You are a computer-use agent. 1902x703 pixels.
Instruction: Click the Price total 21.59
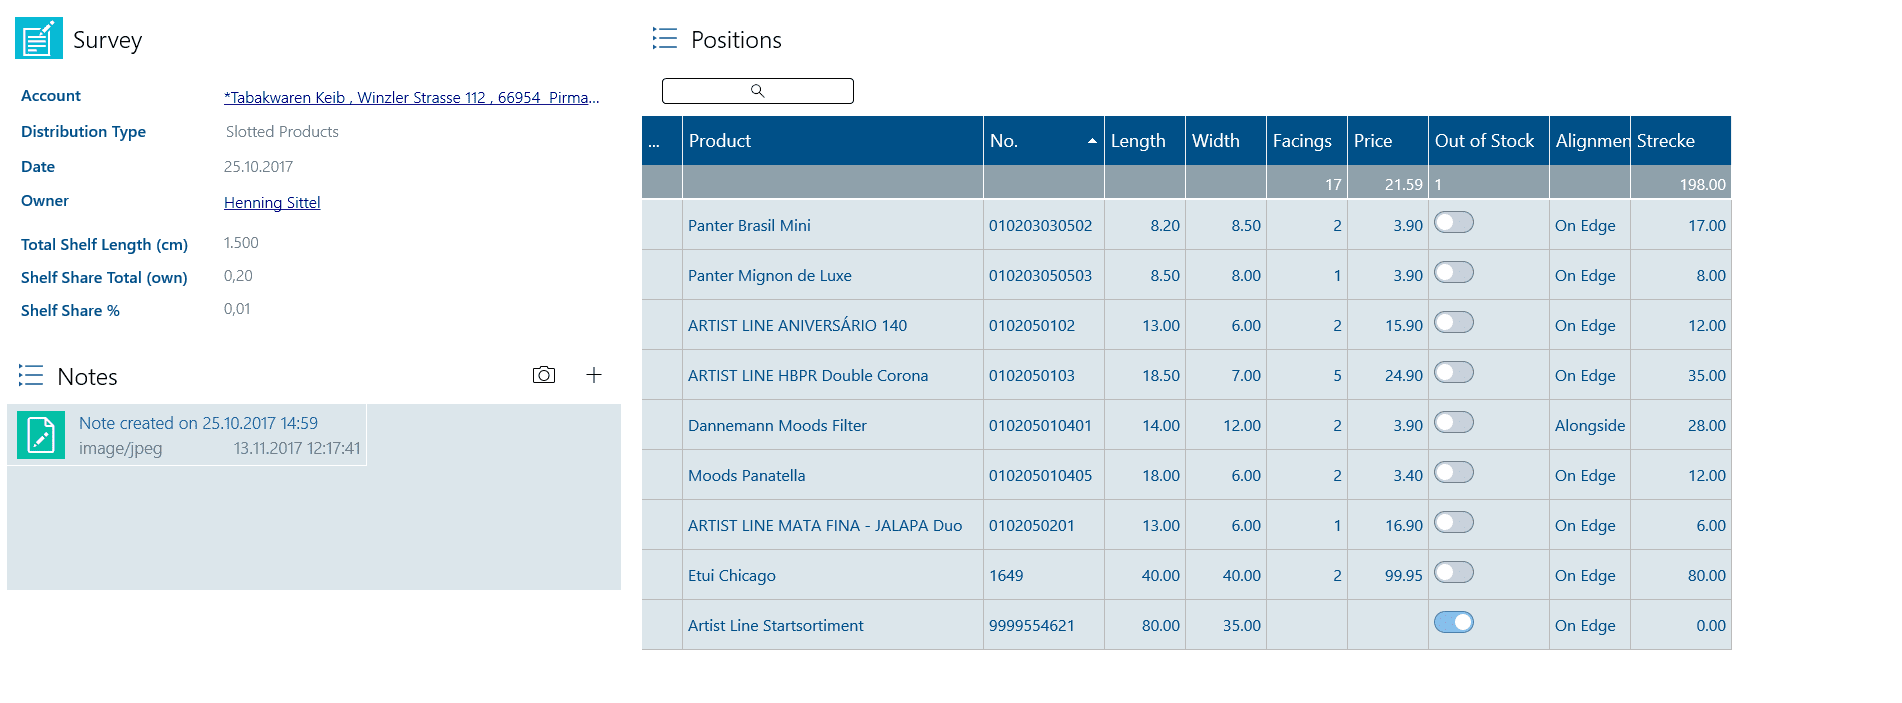pyautogui.click(x=1404, y=184)
